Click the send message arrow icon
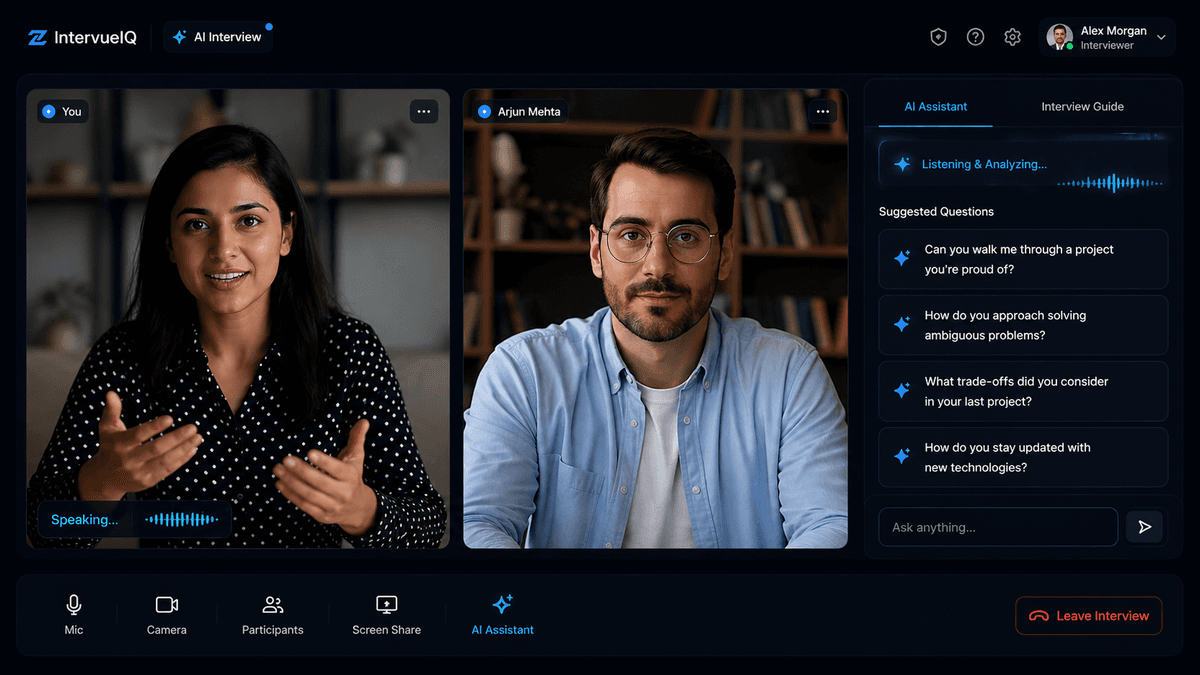This screenshot has width=1200, height=675. pos(1144,527)
